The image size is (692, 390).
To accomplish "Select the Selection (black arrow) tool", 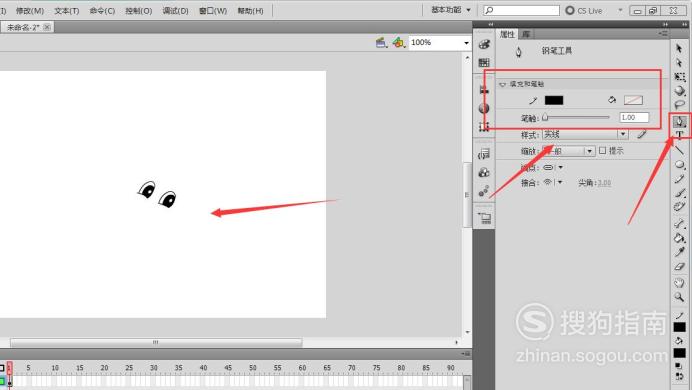I will (x=679, y=49).
